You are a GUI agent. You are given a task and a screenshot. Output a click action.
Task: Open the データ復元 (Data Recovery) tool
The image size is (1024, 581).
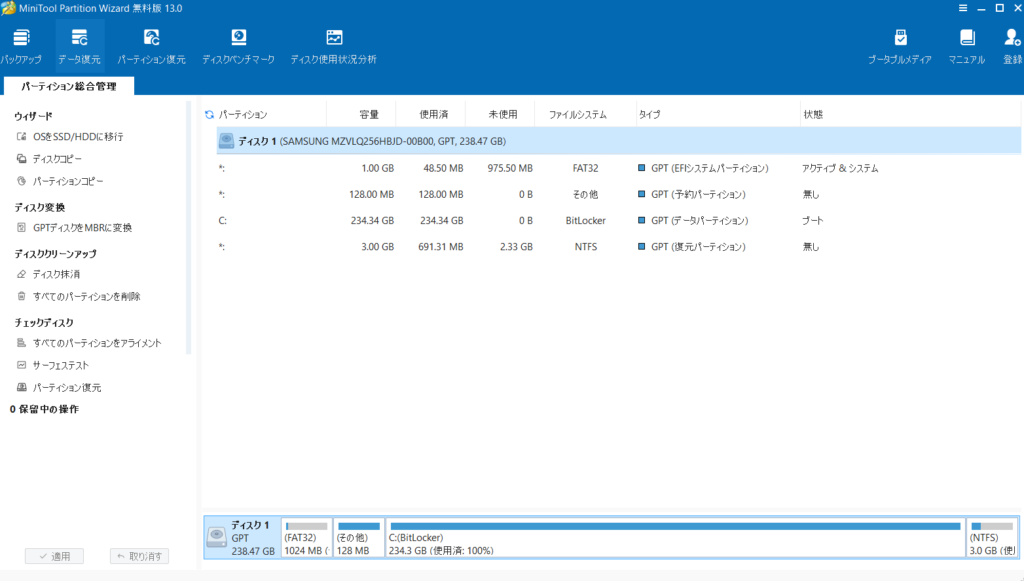tap(79, 45)
